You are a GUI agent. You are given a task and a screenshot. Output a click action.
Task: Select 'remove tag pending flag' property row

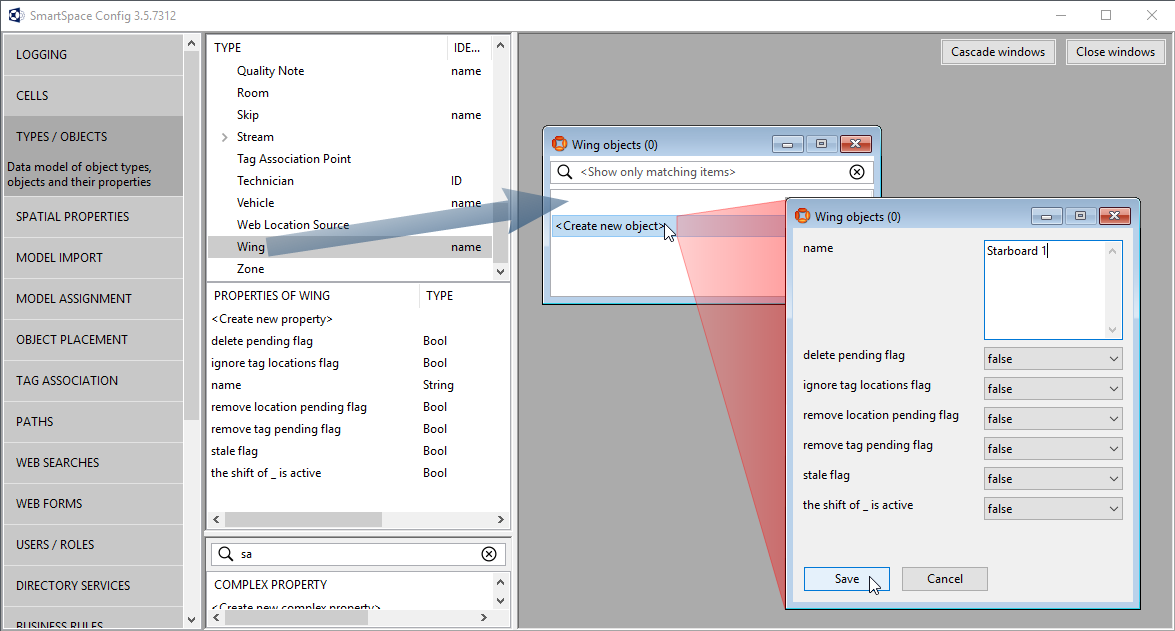(x=358, y=429)
